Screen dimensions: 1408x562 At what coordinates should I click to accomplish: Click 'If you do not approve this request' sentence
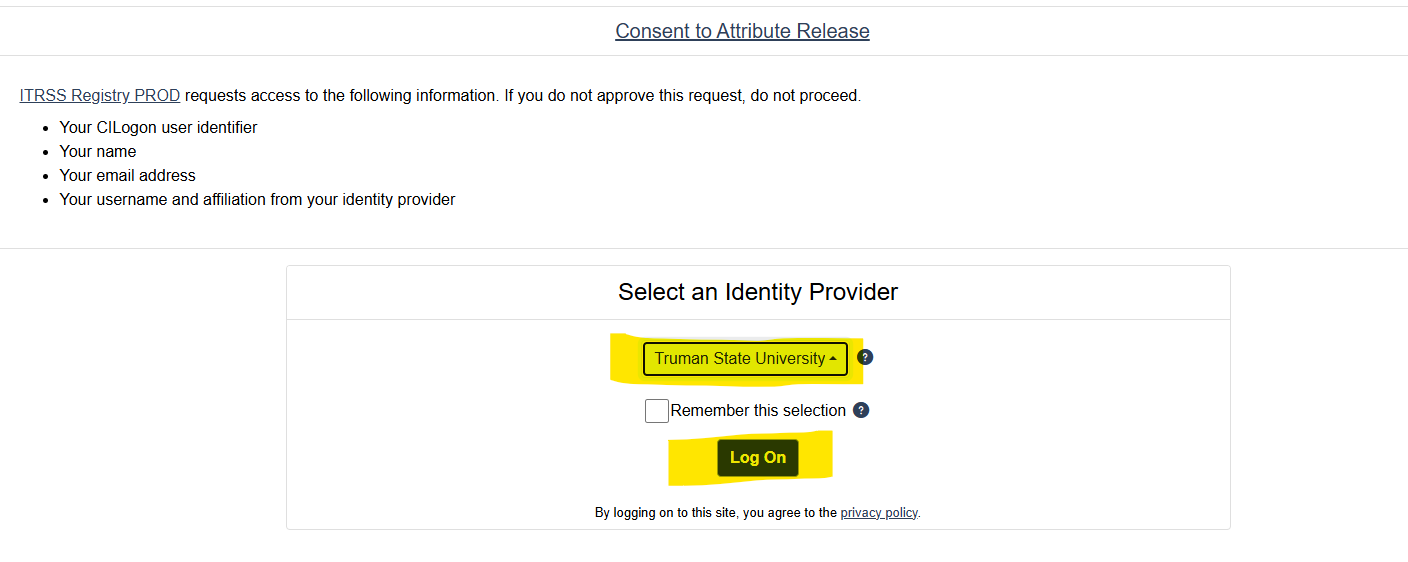tap(620, 96)
